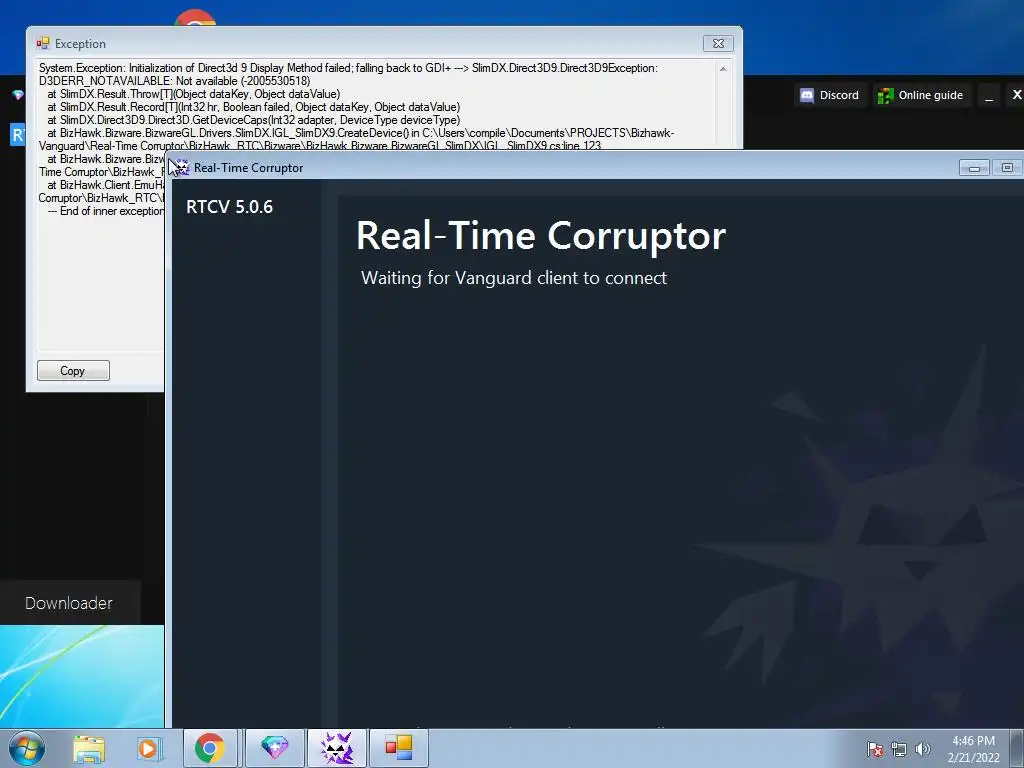Switch to the launcher gem icon in taskbar
Screen dimensions: 1024x768
pyautogui.click(x=274, y=748)
